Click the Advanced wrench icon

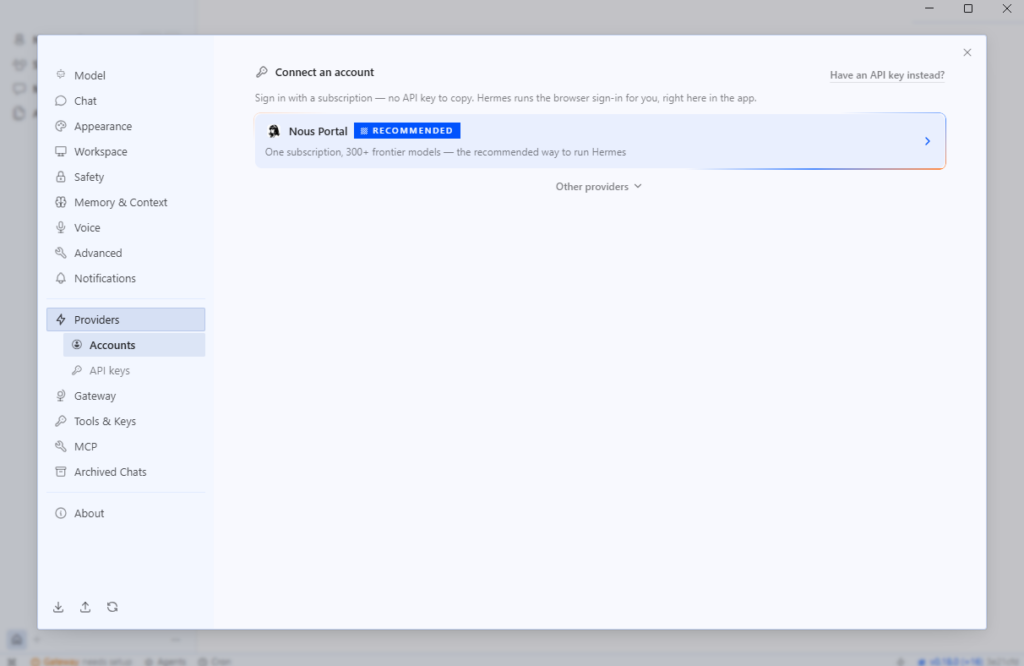click(61, 253)
